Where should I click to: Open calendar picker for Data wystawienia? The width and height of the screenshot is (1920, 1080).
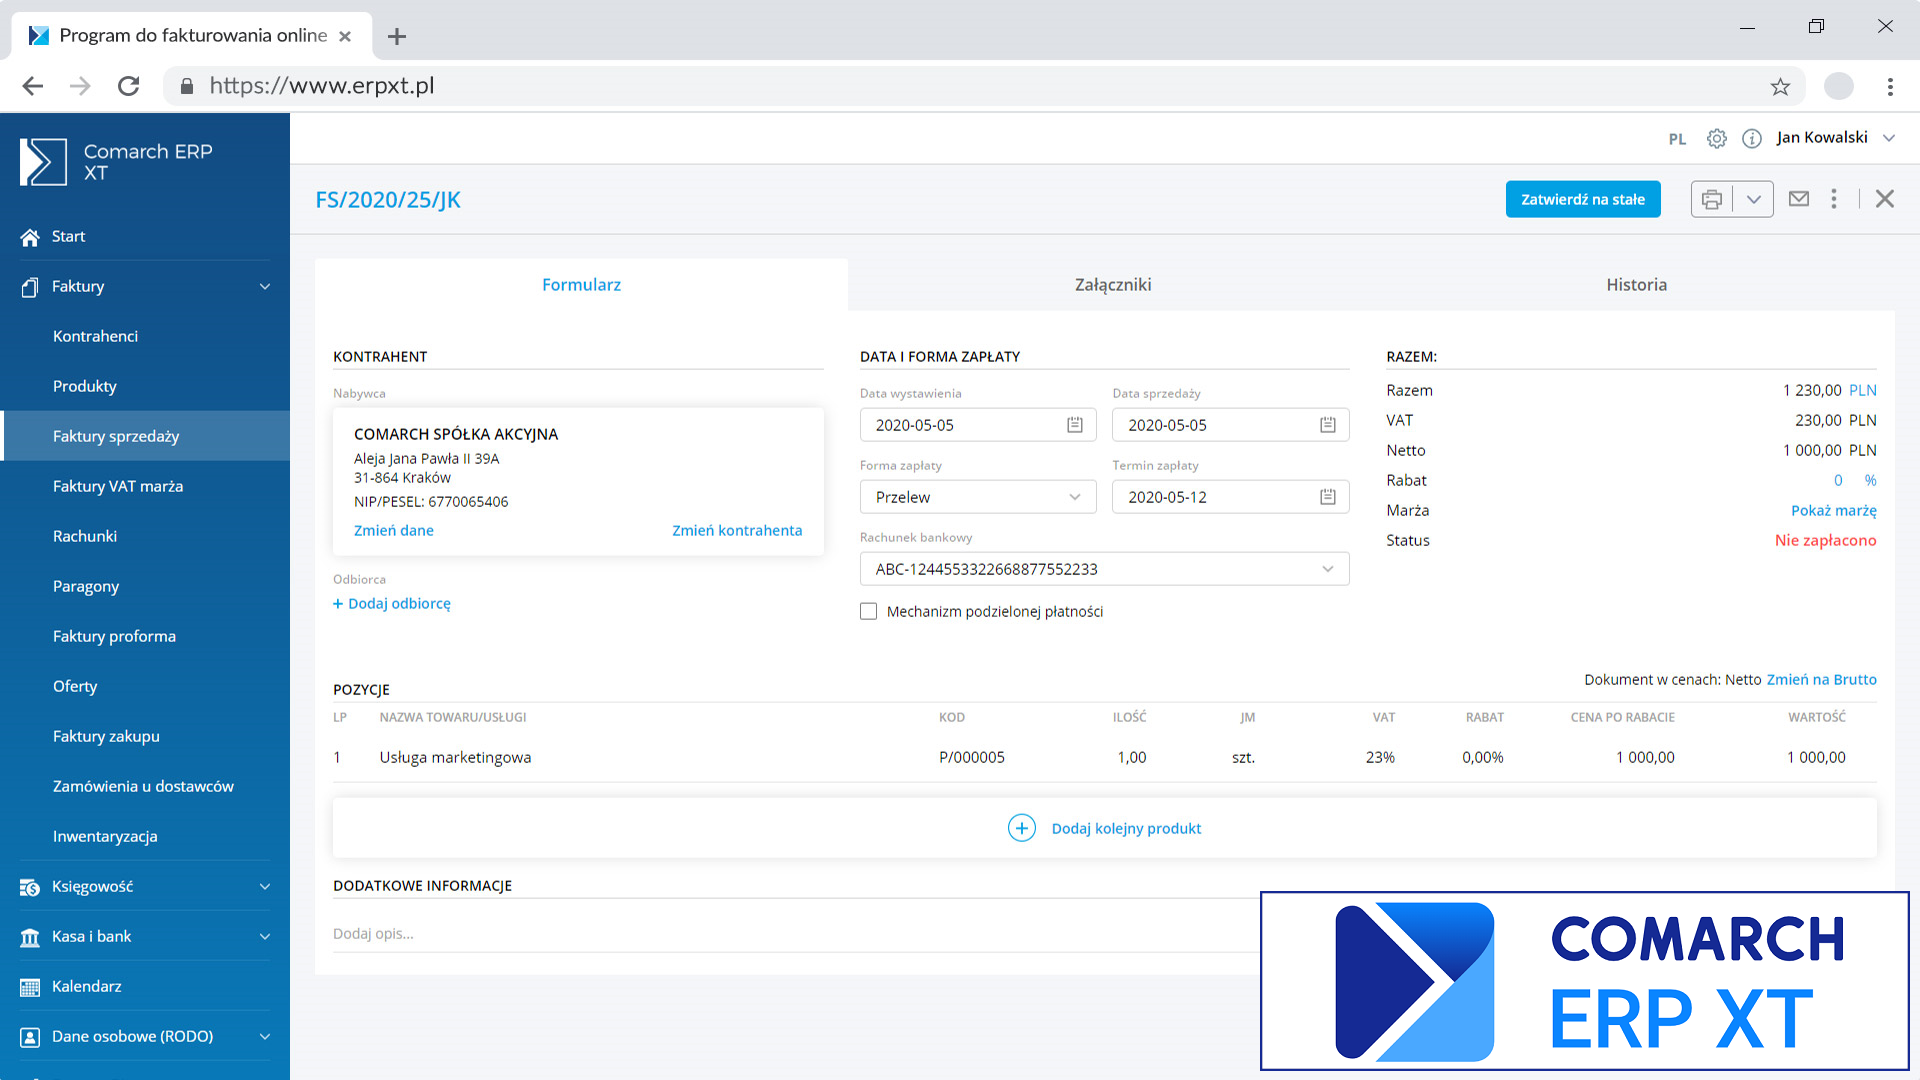(x=1075, y=425)
